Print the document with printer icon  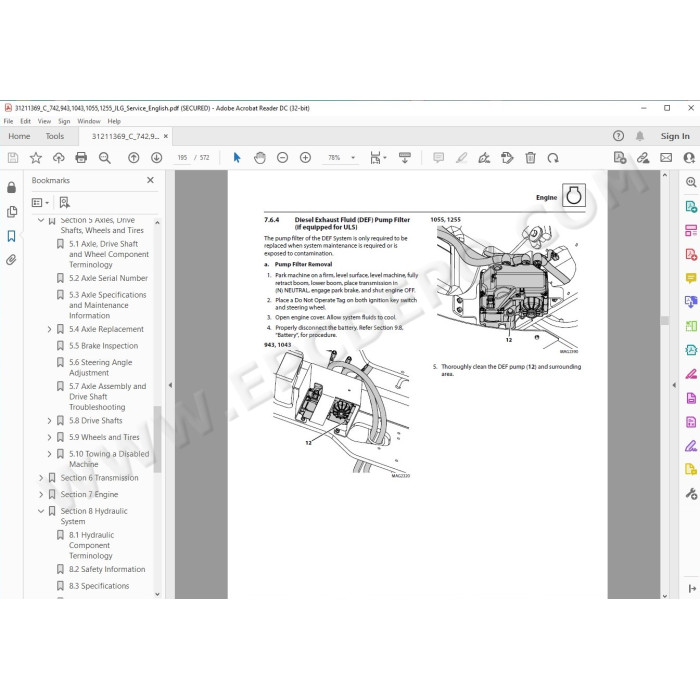pyautogui.click(x=81, y=158)
